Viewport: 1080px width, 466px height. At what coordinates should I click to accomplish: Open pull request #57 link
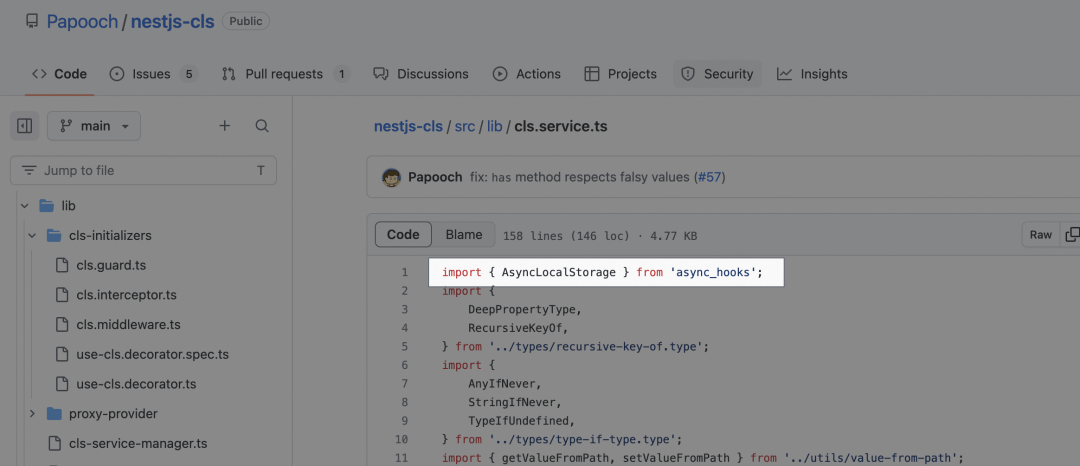coord(709,177)
